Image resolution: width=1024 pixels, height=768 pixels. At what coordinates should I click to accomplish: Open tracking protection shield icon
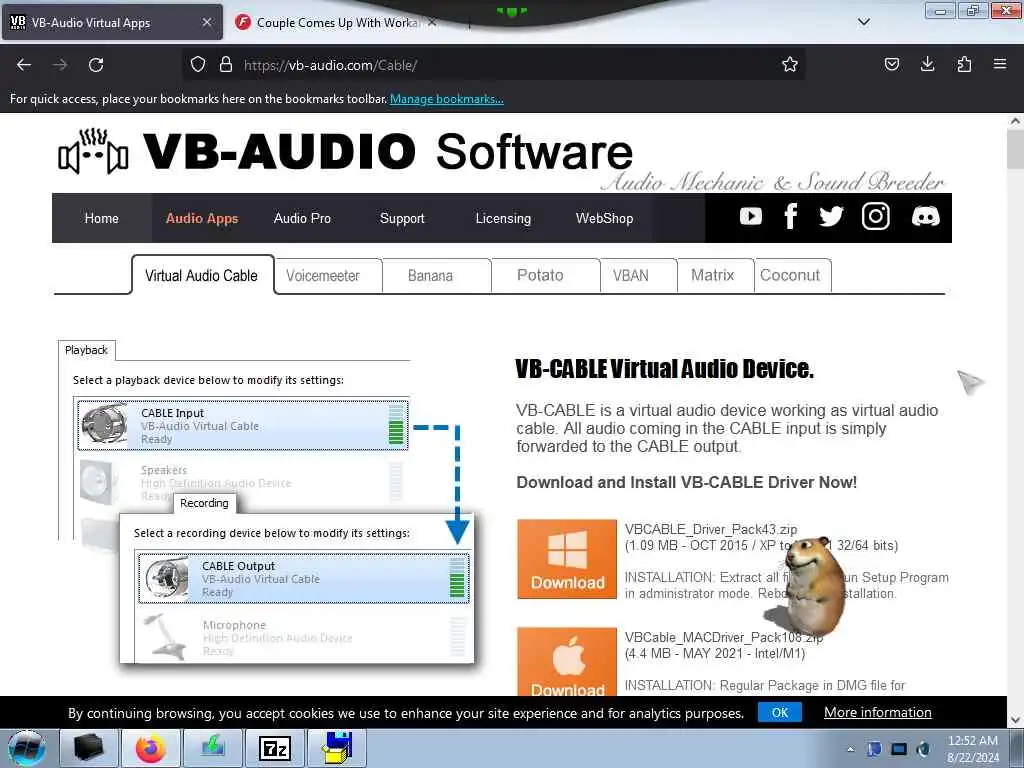click(198, 65)
